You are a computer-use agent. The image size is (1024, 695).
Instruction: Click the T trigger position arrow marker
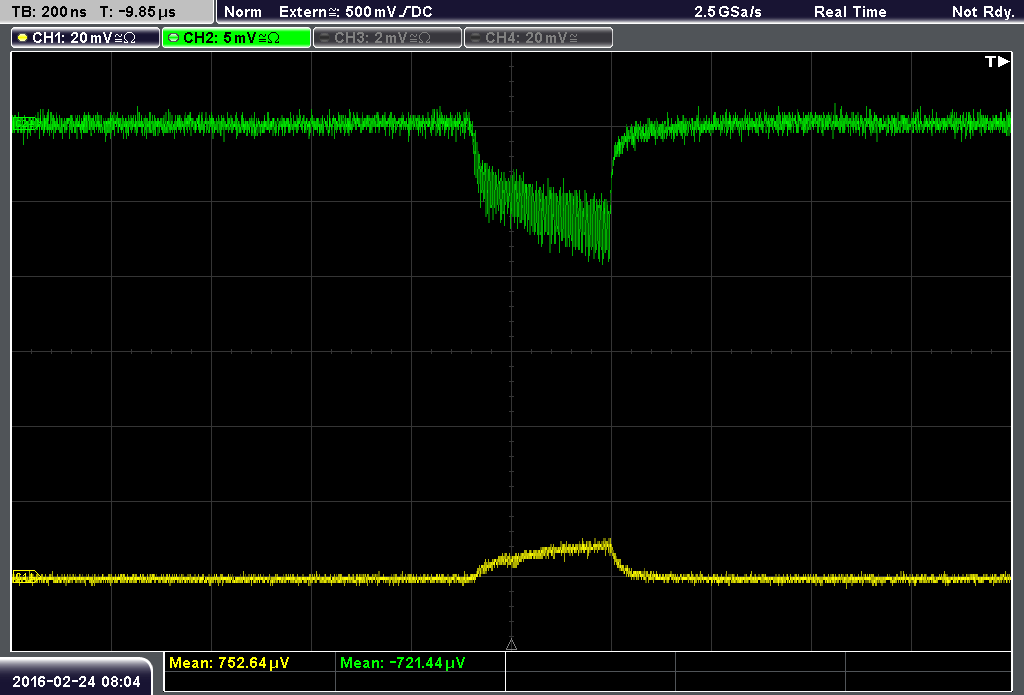click(x=997, y=61)
